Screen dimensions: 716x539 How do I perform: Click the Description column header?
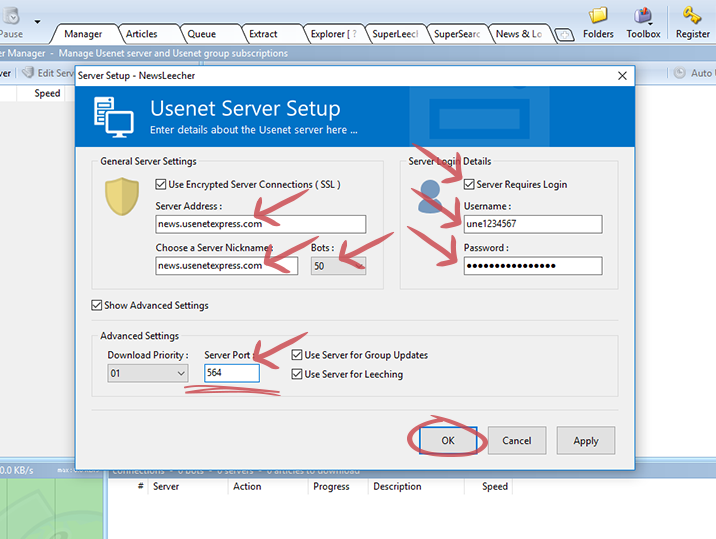point(416,486)
